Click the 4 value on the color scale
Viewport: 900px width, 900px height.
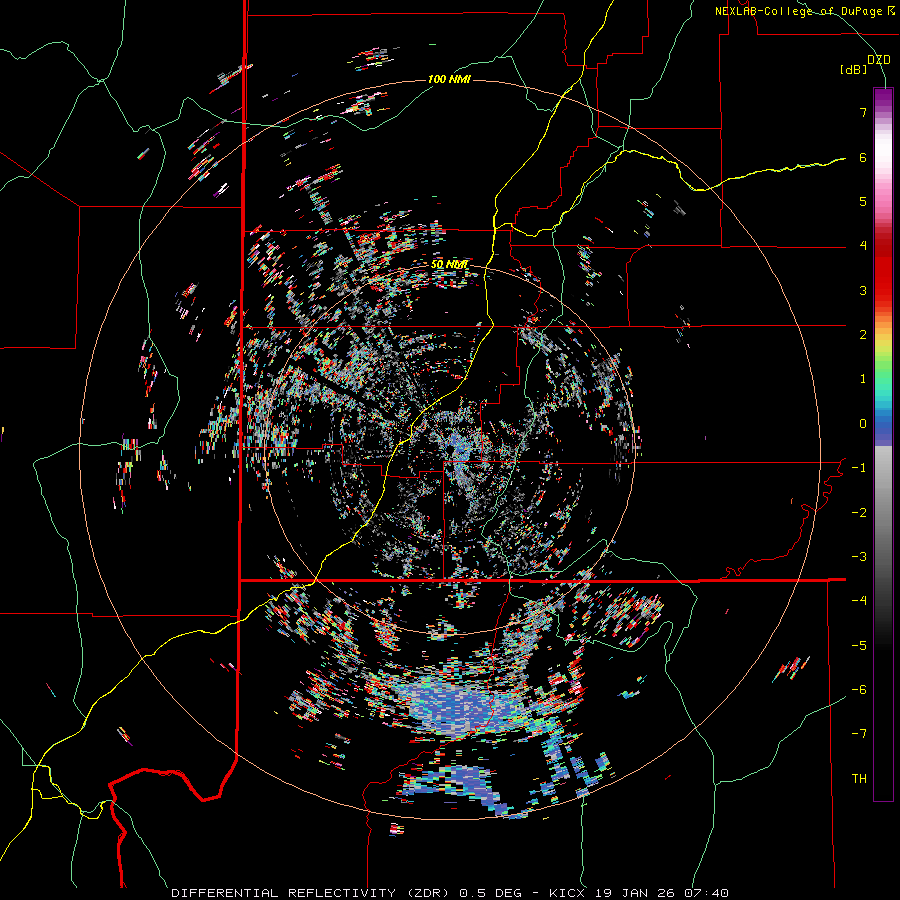[x=863, y=246]
